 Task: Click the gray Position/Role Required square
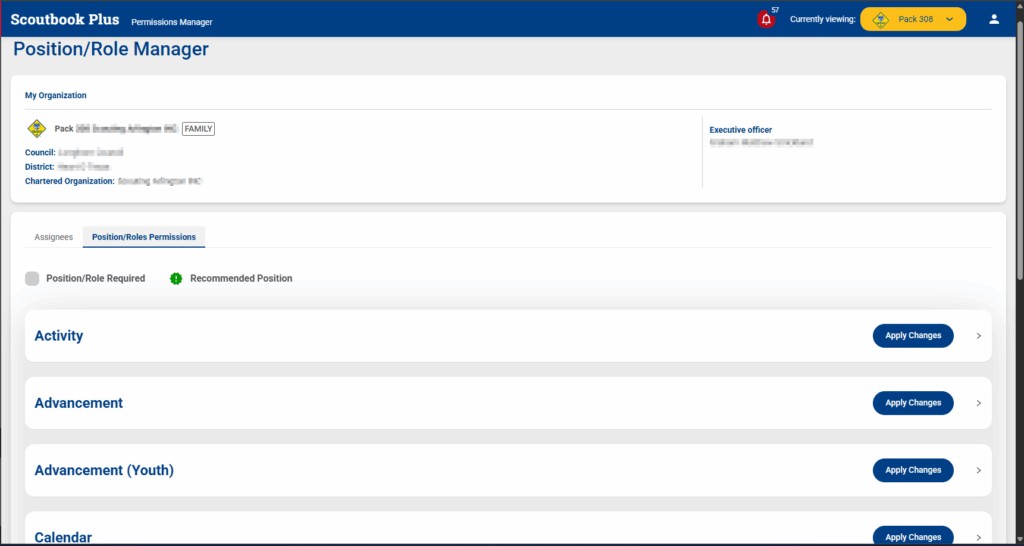pyautogui.click(x=32, y=278)
